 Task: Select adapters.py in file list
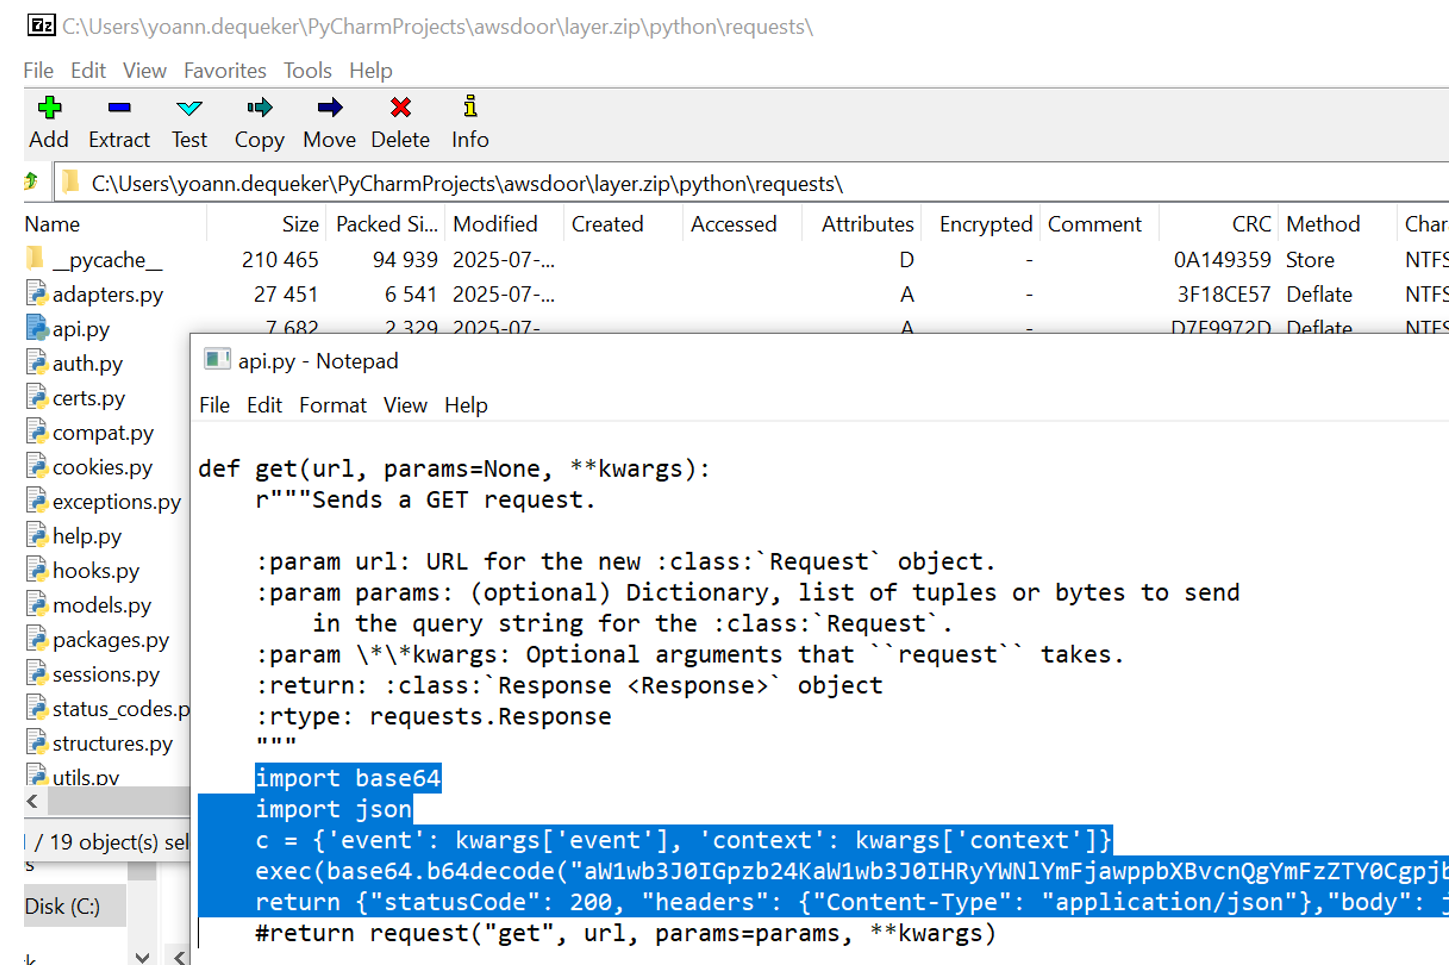coord(107,295)
